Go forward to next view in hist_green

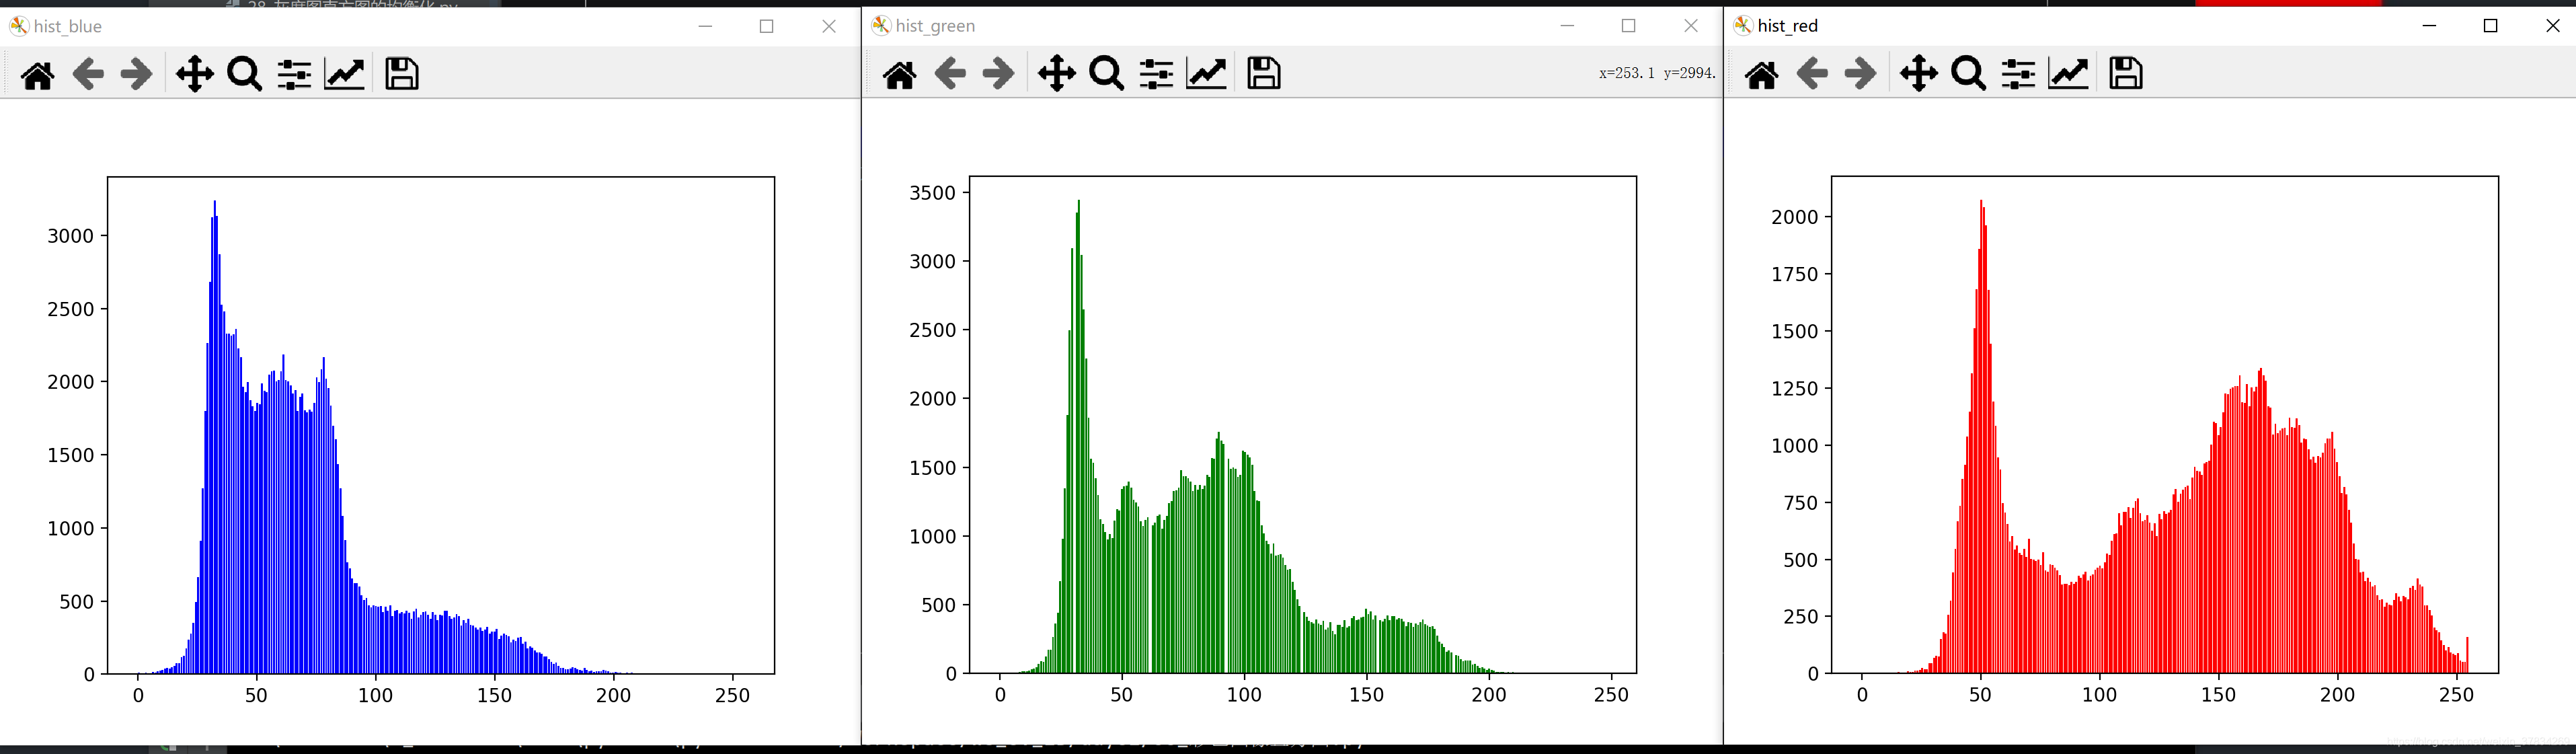998,74
